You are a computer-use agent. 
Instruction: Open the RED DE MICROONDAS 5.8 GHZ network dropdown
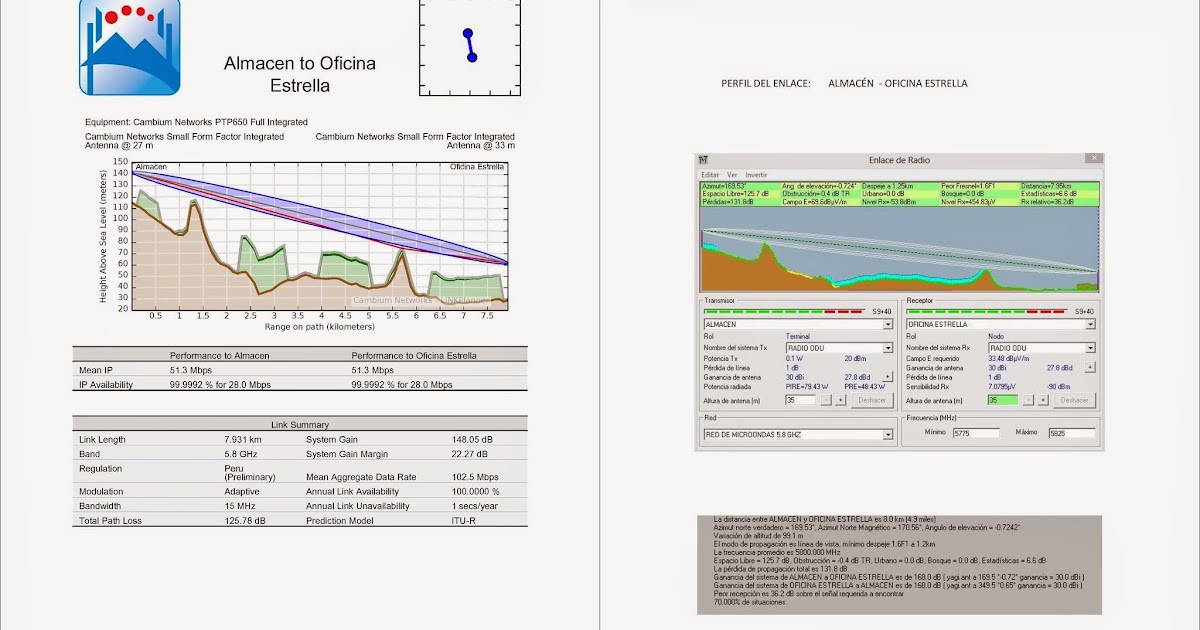(887, 435)
